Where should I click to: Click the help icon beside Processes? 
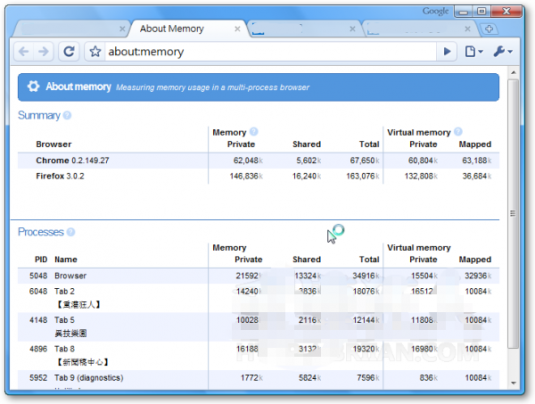(71, 232)
